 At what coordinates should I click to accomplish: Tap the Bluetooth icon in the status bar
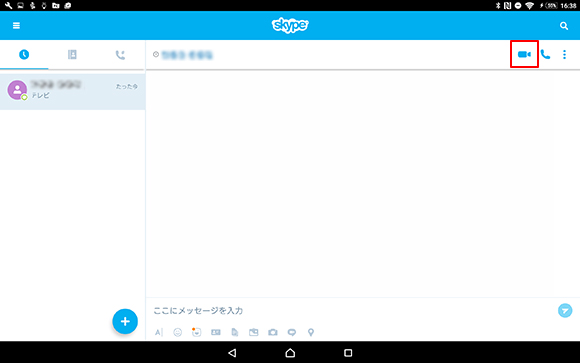(x=498, y=6)
